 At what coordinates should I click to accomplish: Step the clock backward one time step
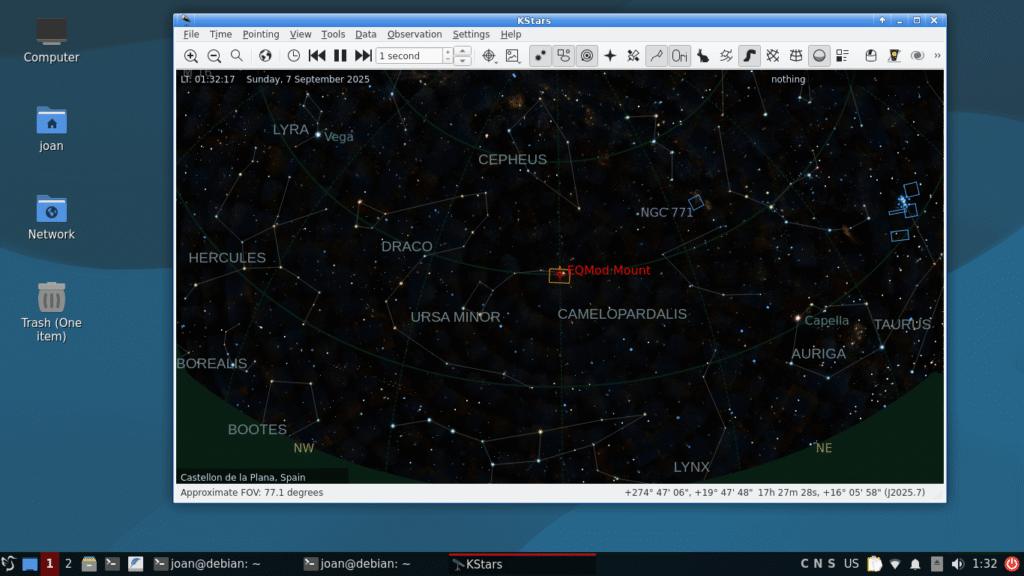[317, 56]
